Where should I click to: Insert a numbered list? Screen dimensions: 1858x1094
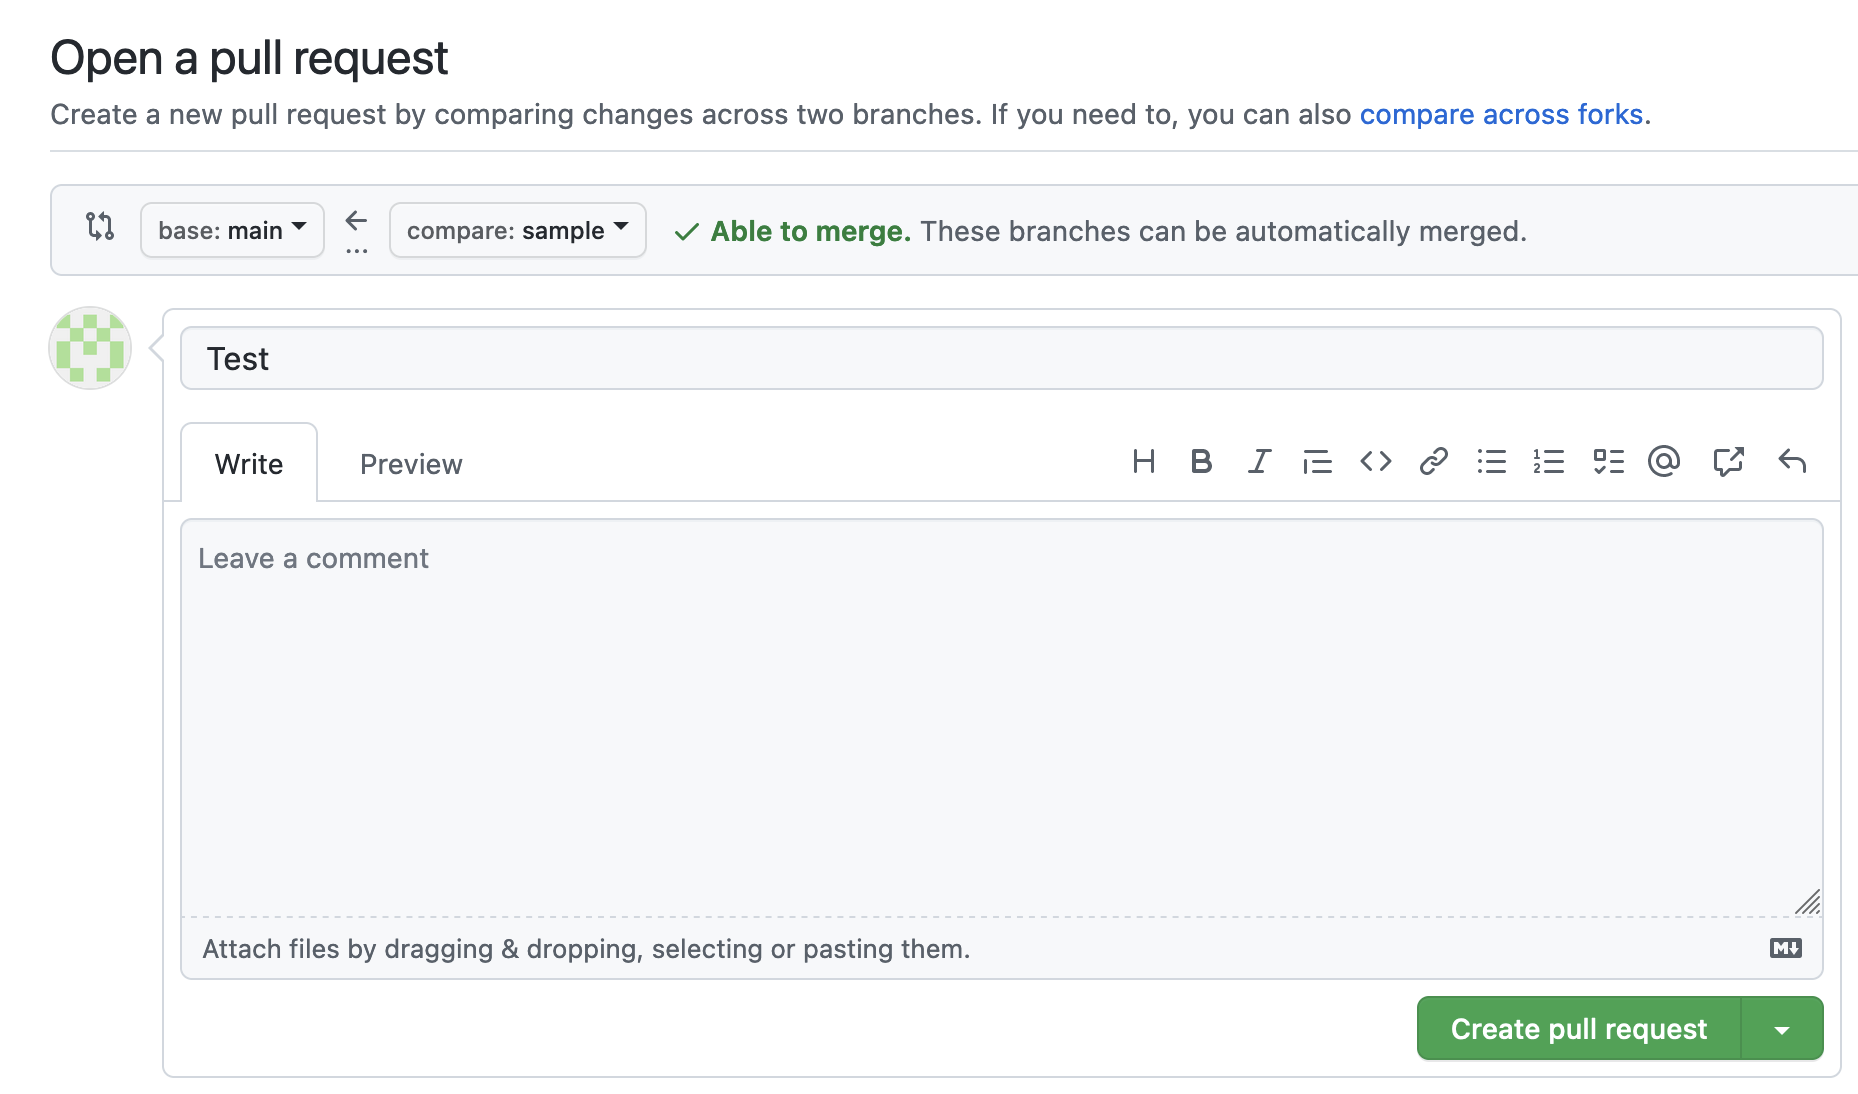click(x=1549, y=461)
